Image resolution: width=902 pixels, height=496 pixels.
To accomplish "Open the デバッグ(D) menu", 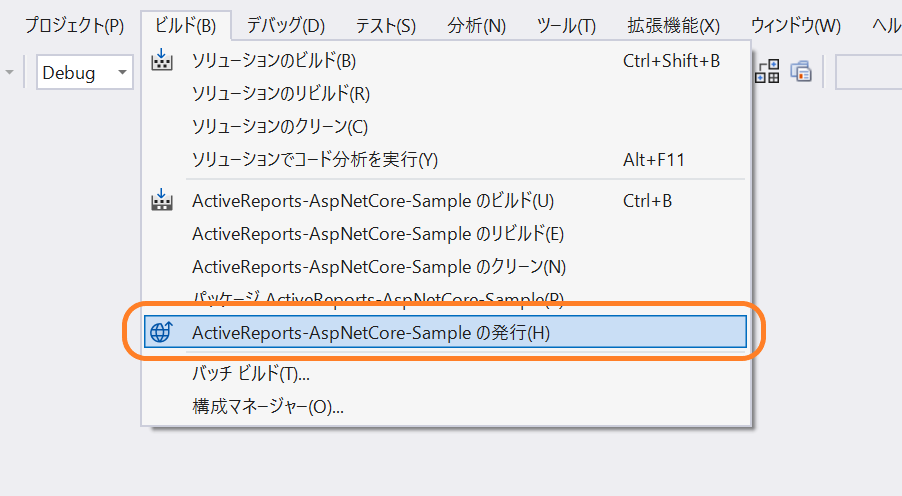I will tap(285, 26).
